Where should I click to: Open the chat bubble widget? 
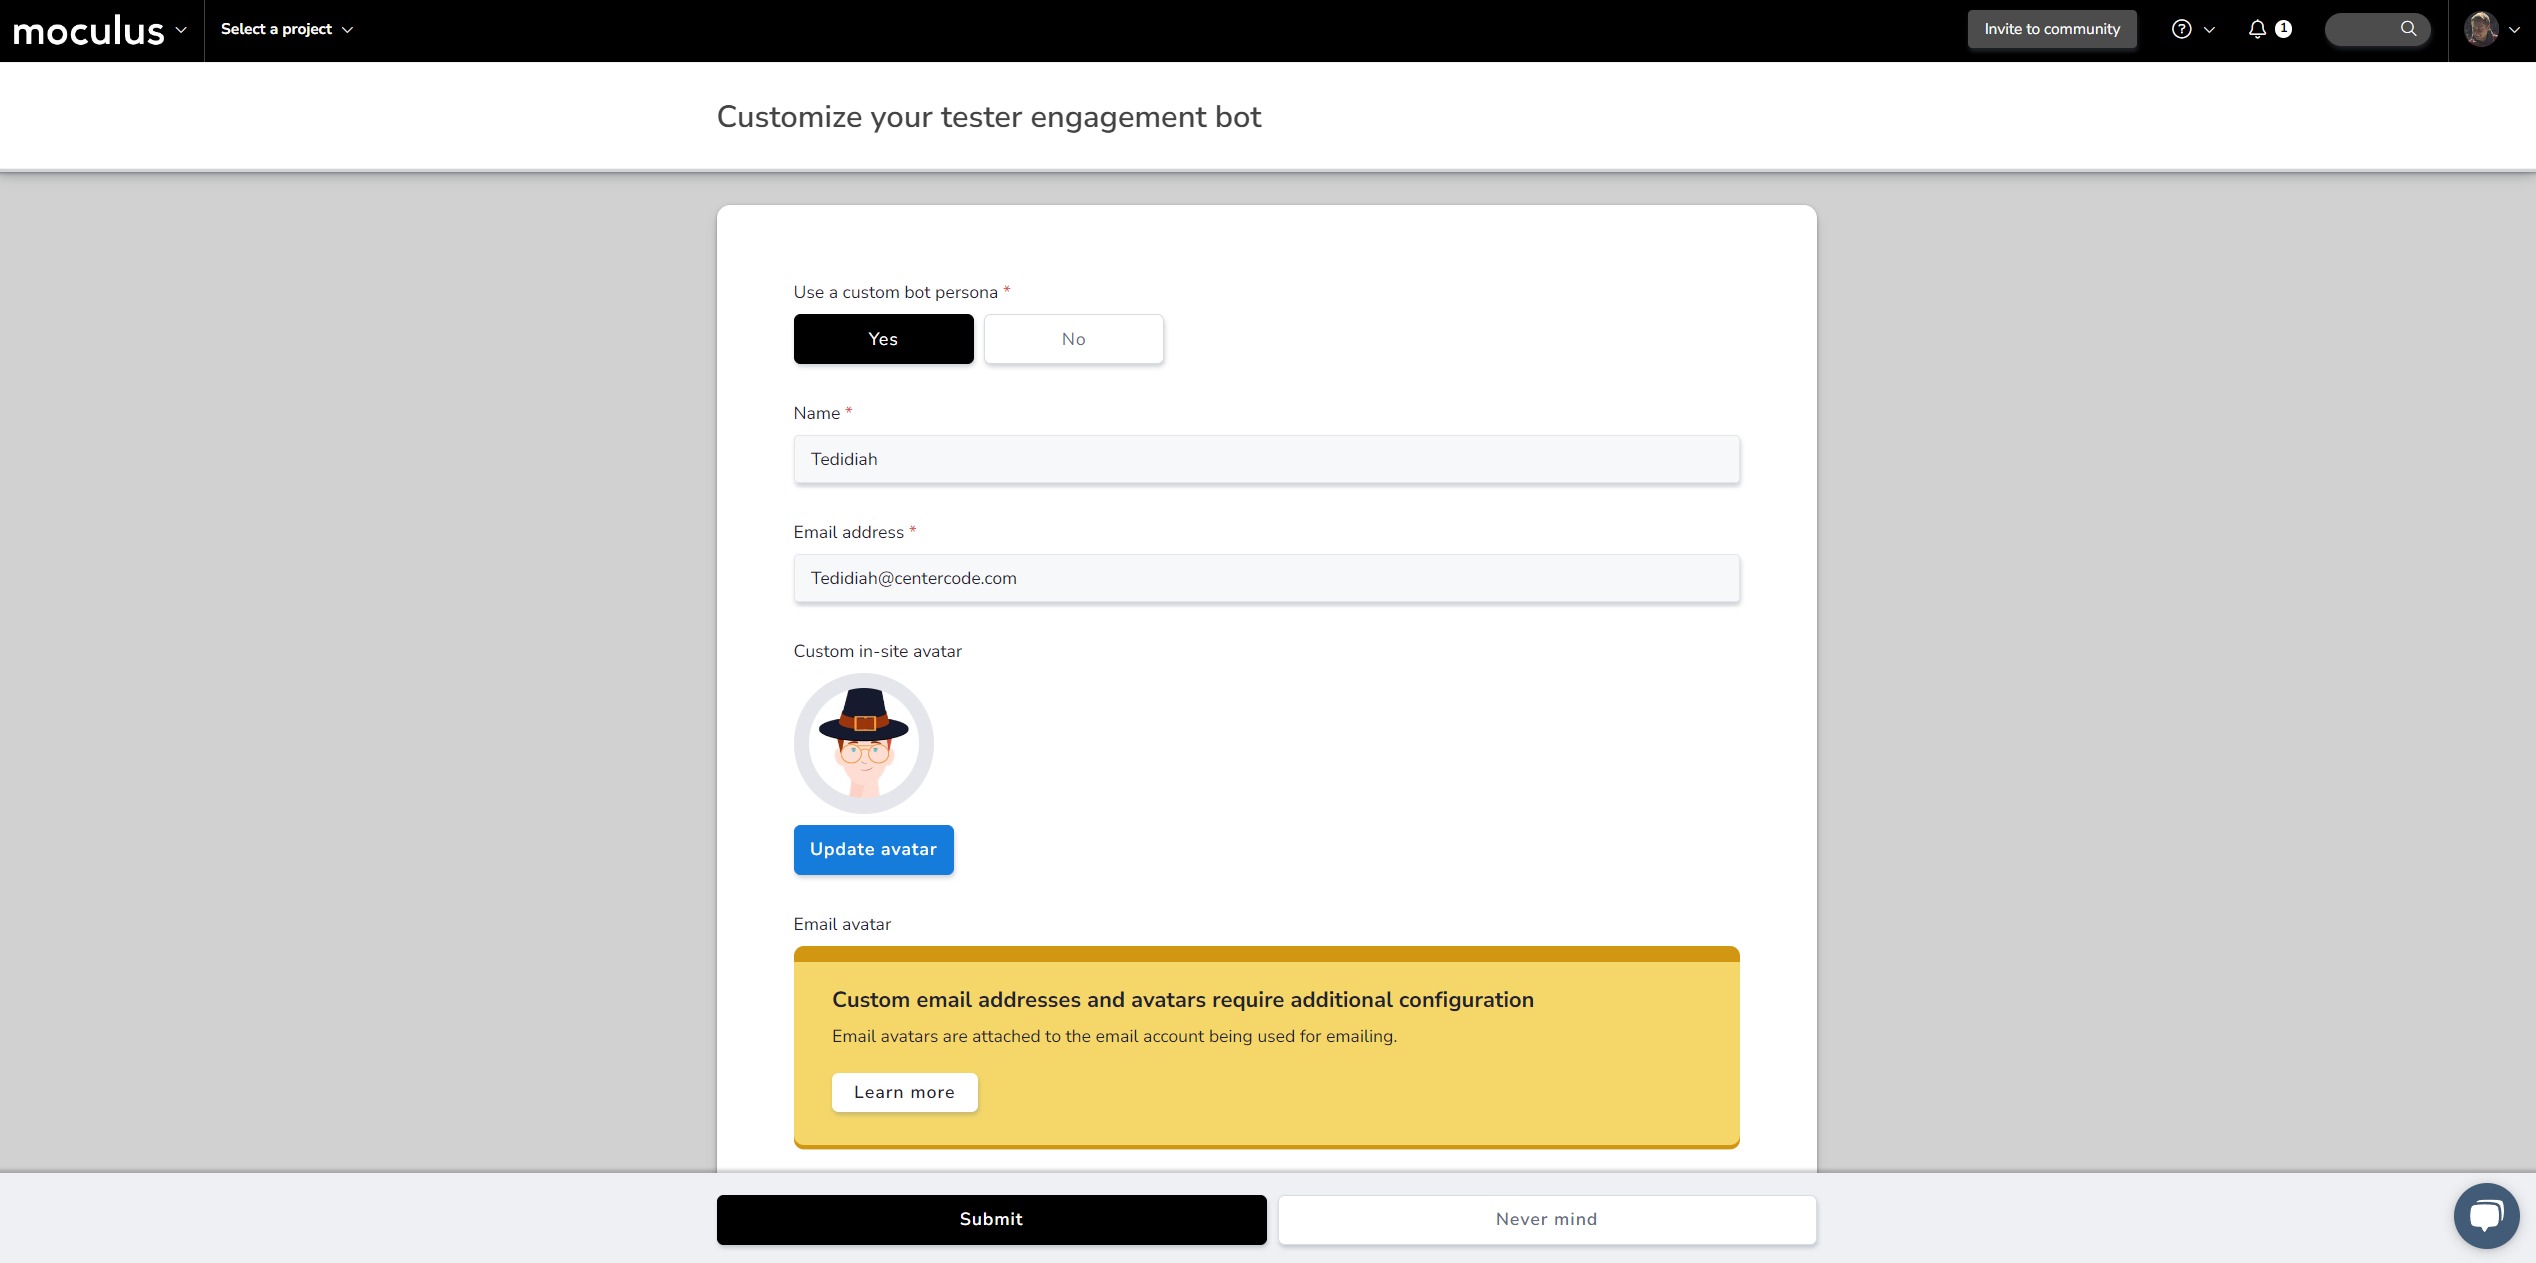pos(2485,1215)
